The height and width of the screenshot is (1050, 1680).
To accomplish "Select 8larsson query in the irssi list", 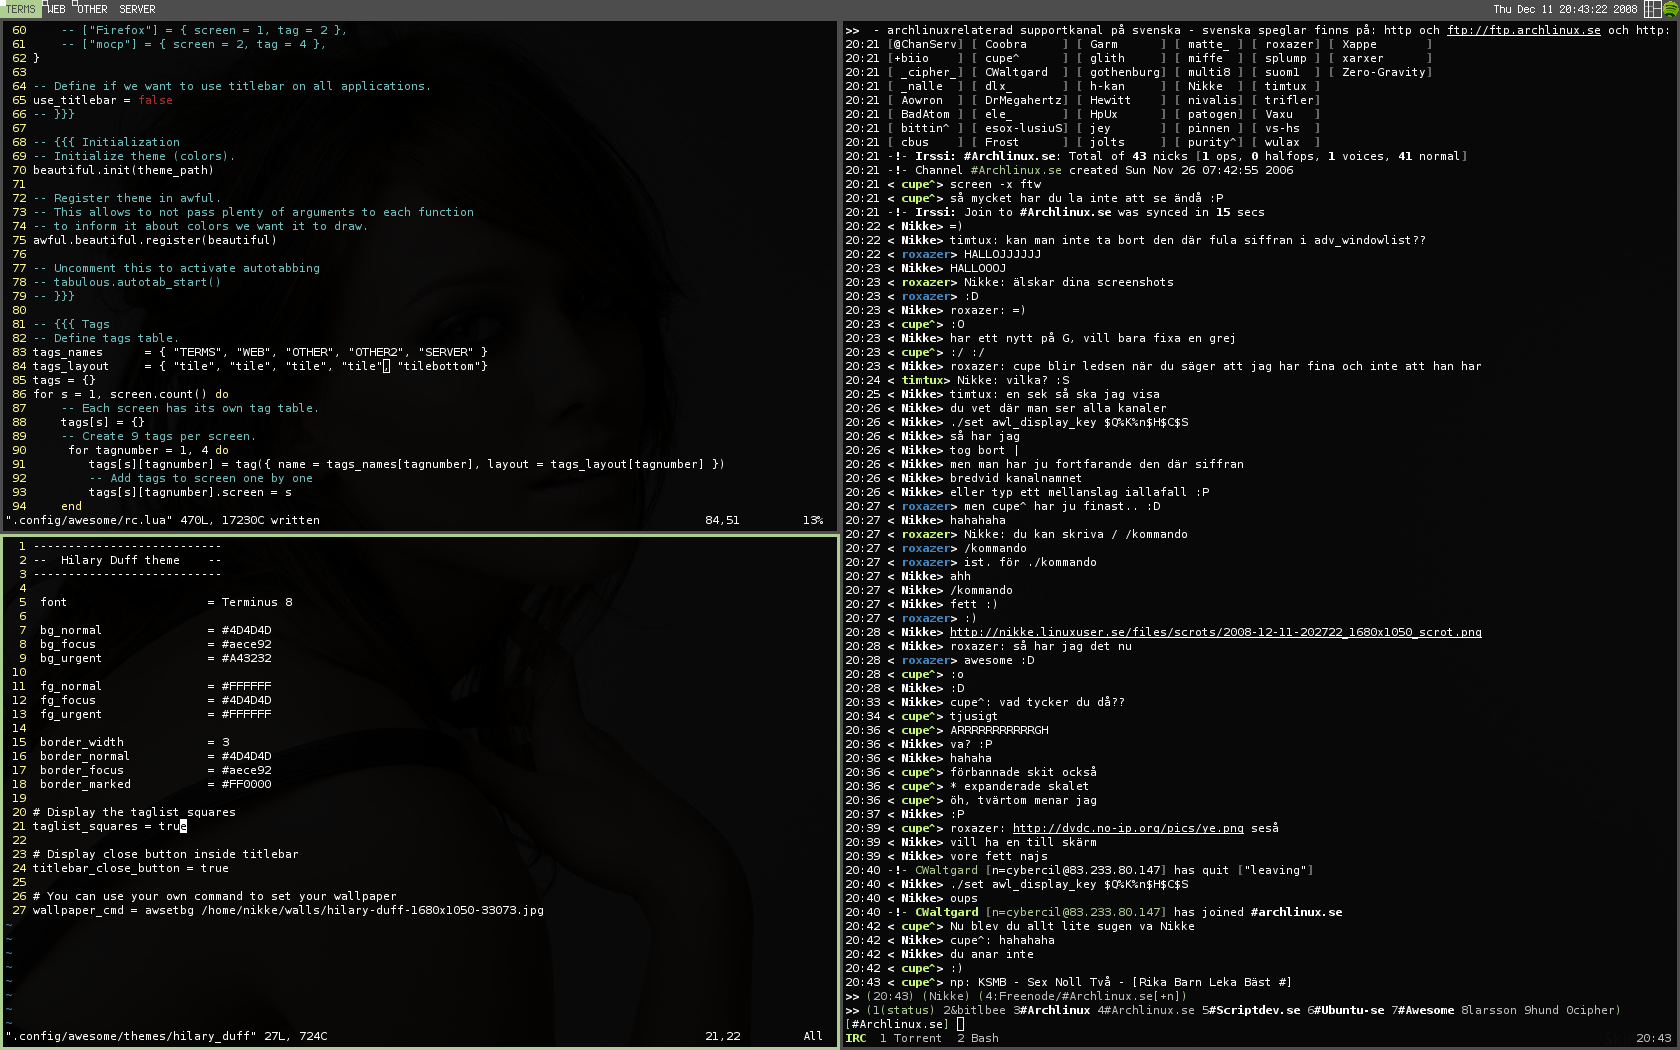I will tap(1488, 1010).
